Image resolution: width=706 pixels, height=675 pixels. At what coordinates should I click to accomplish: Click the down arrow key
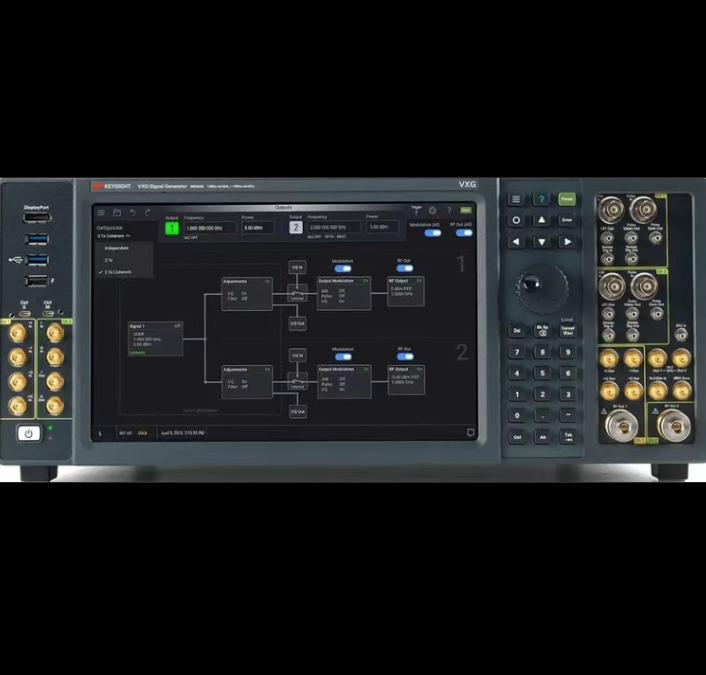(x=542, y=242)
